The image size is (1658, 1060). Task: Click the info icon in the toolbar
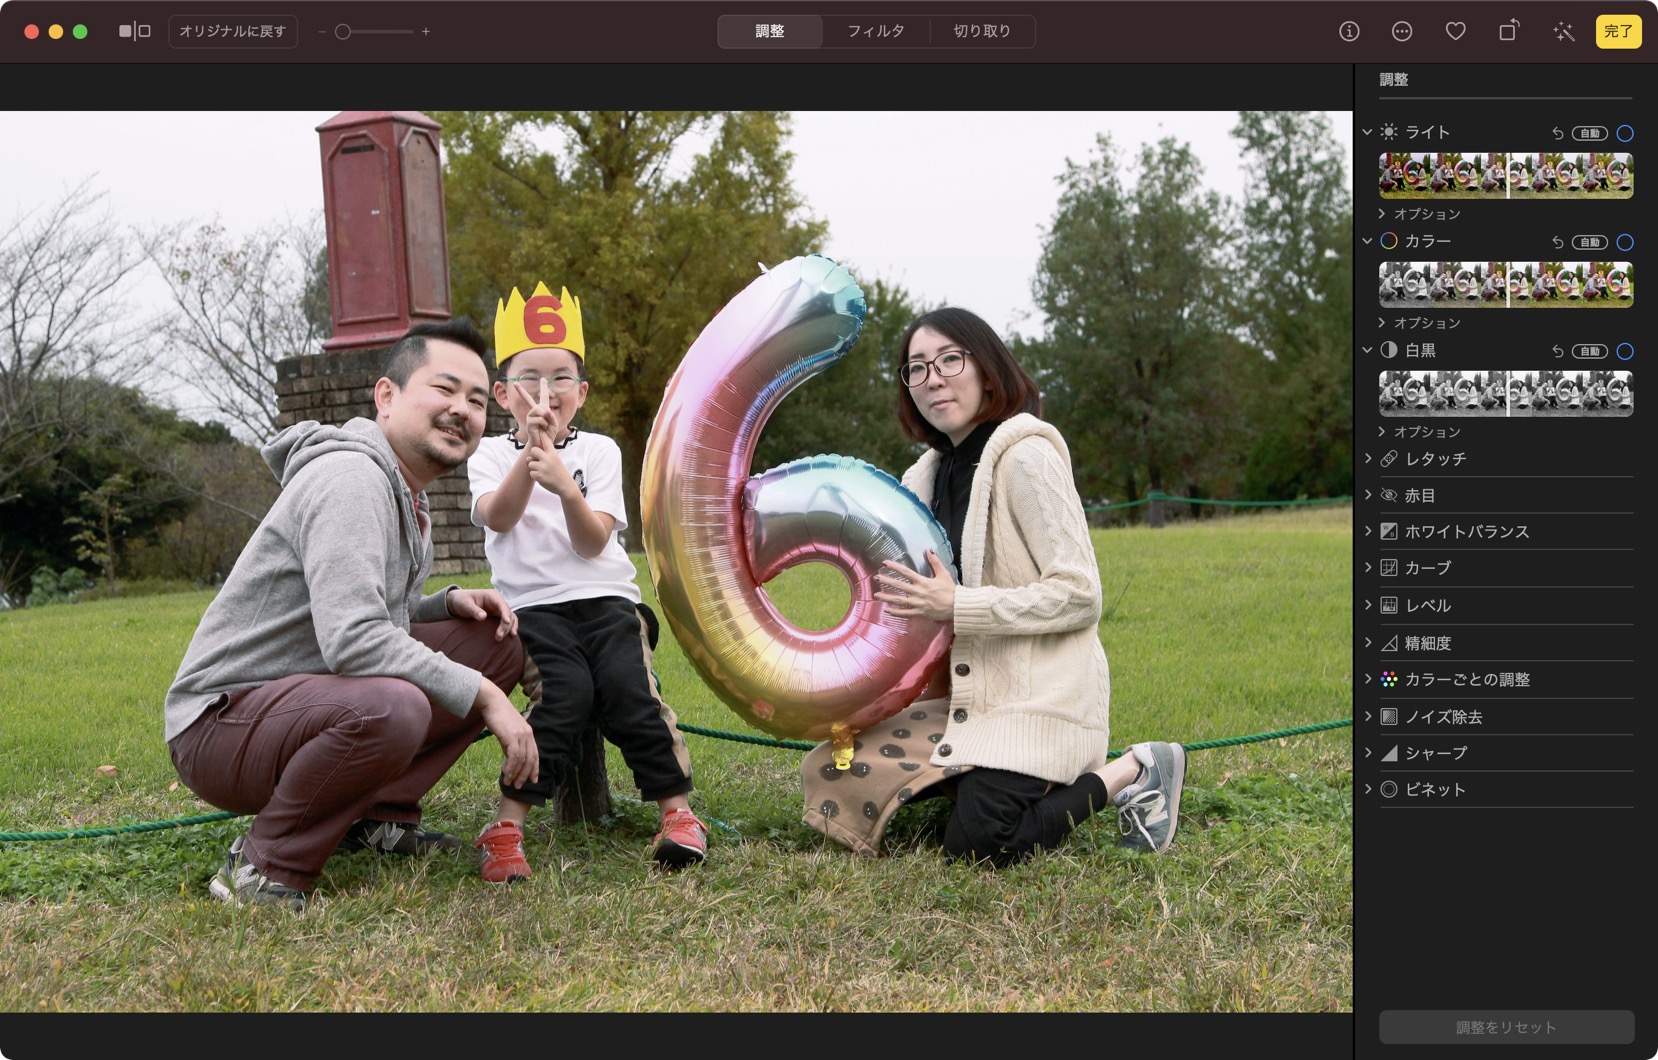click(1349, 31)
